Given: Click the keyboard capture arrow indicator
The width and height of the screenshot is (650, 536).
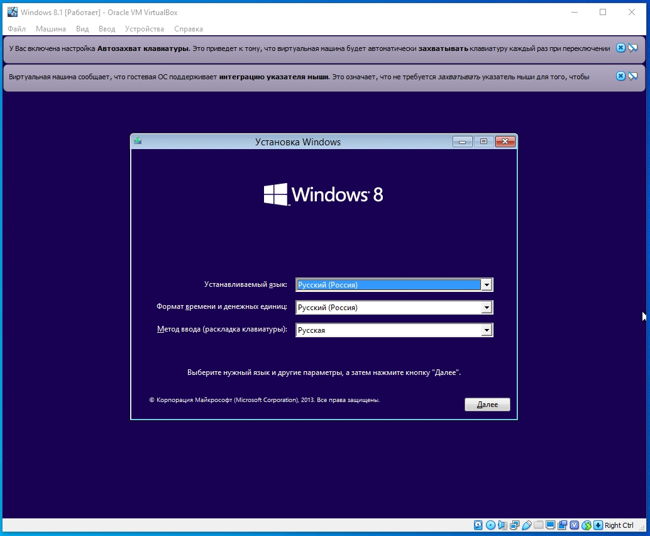Looking at the screenshot, I should click(x=598, y=525).
